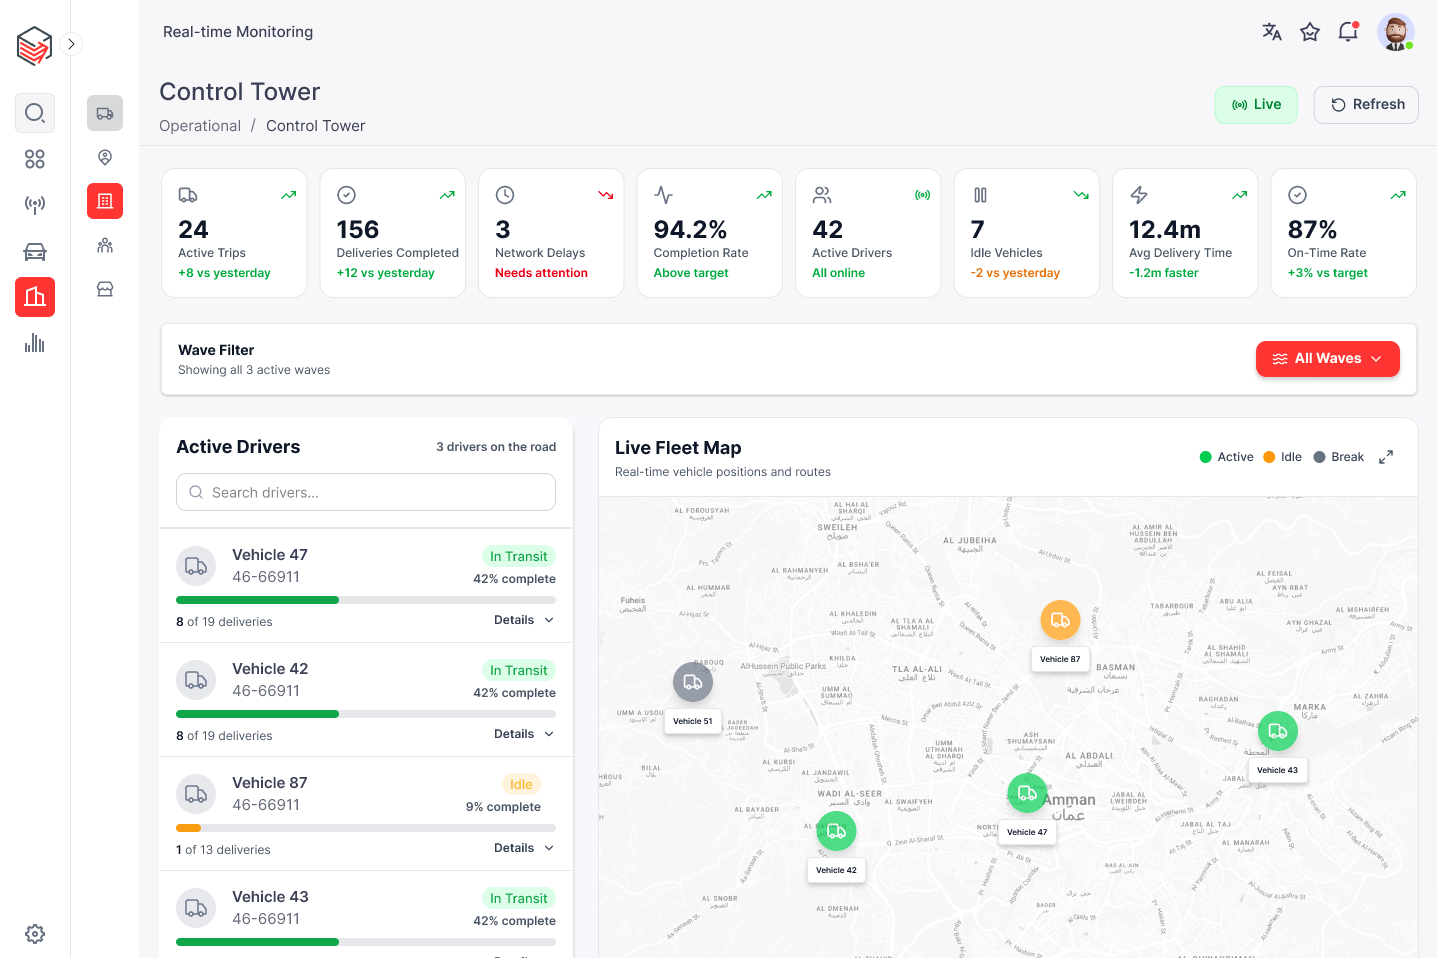Screen dimensions: 1437x958
Task: Expand the fleet map to fullscreen
Action: [1386, 457]
